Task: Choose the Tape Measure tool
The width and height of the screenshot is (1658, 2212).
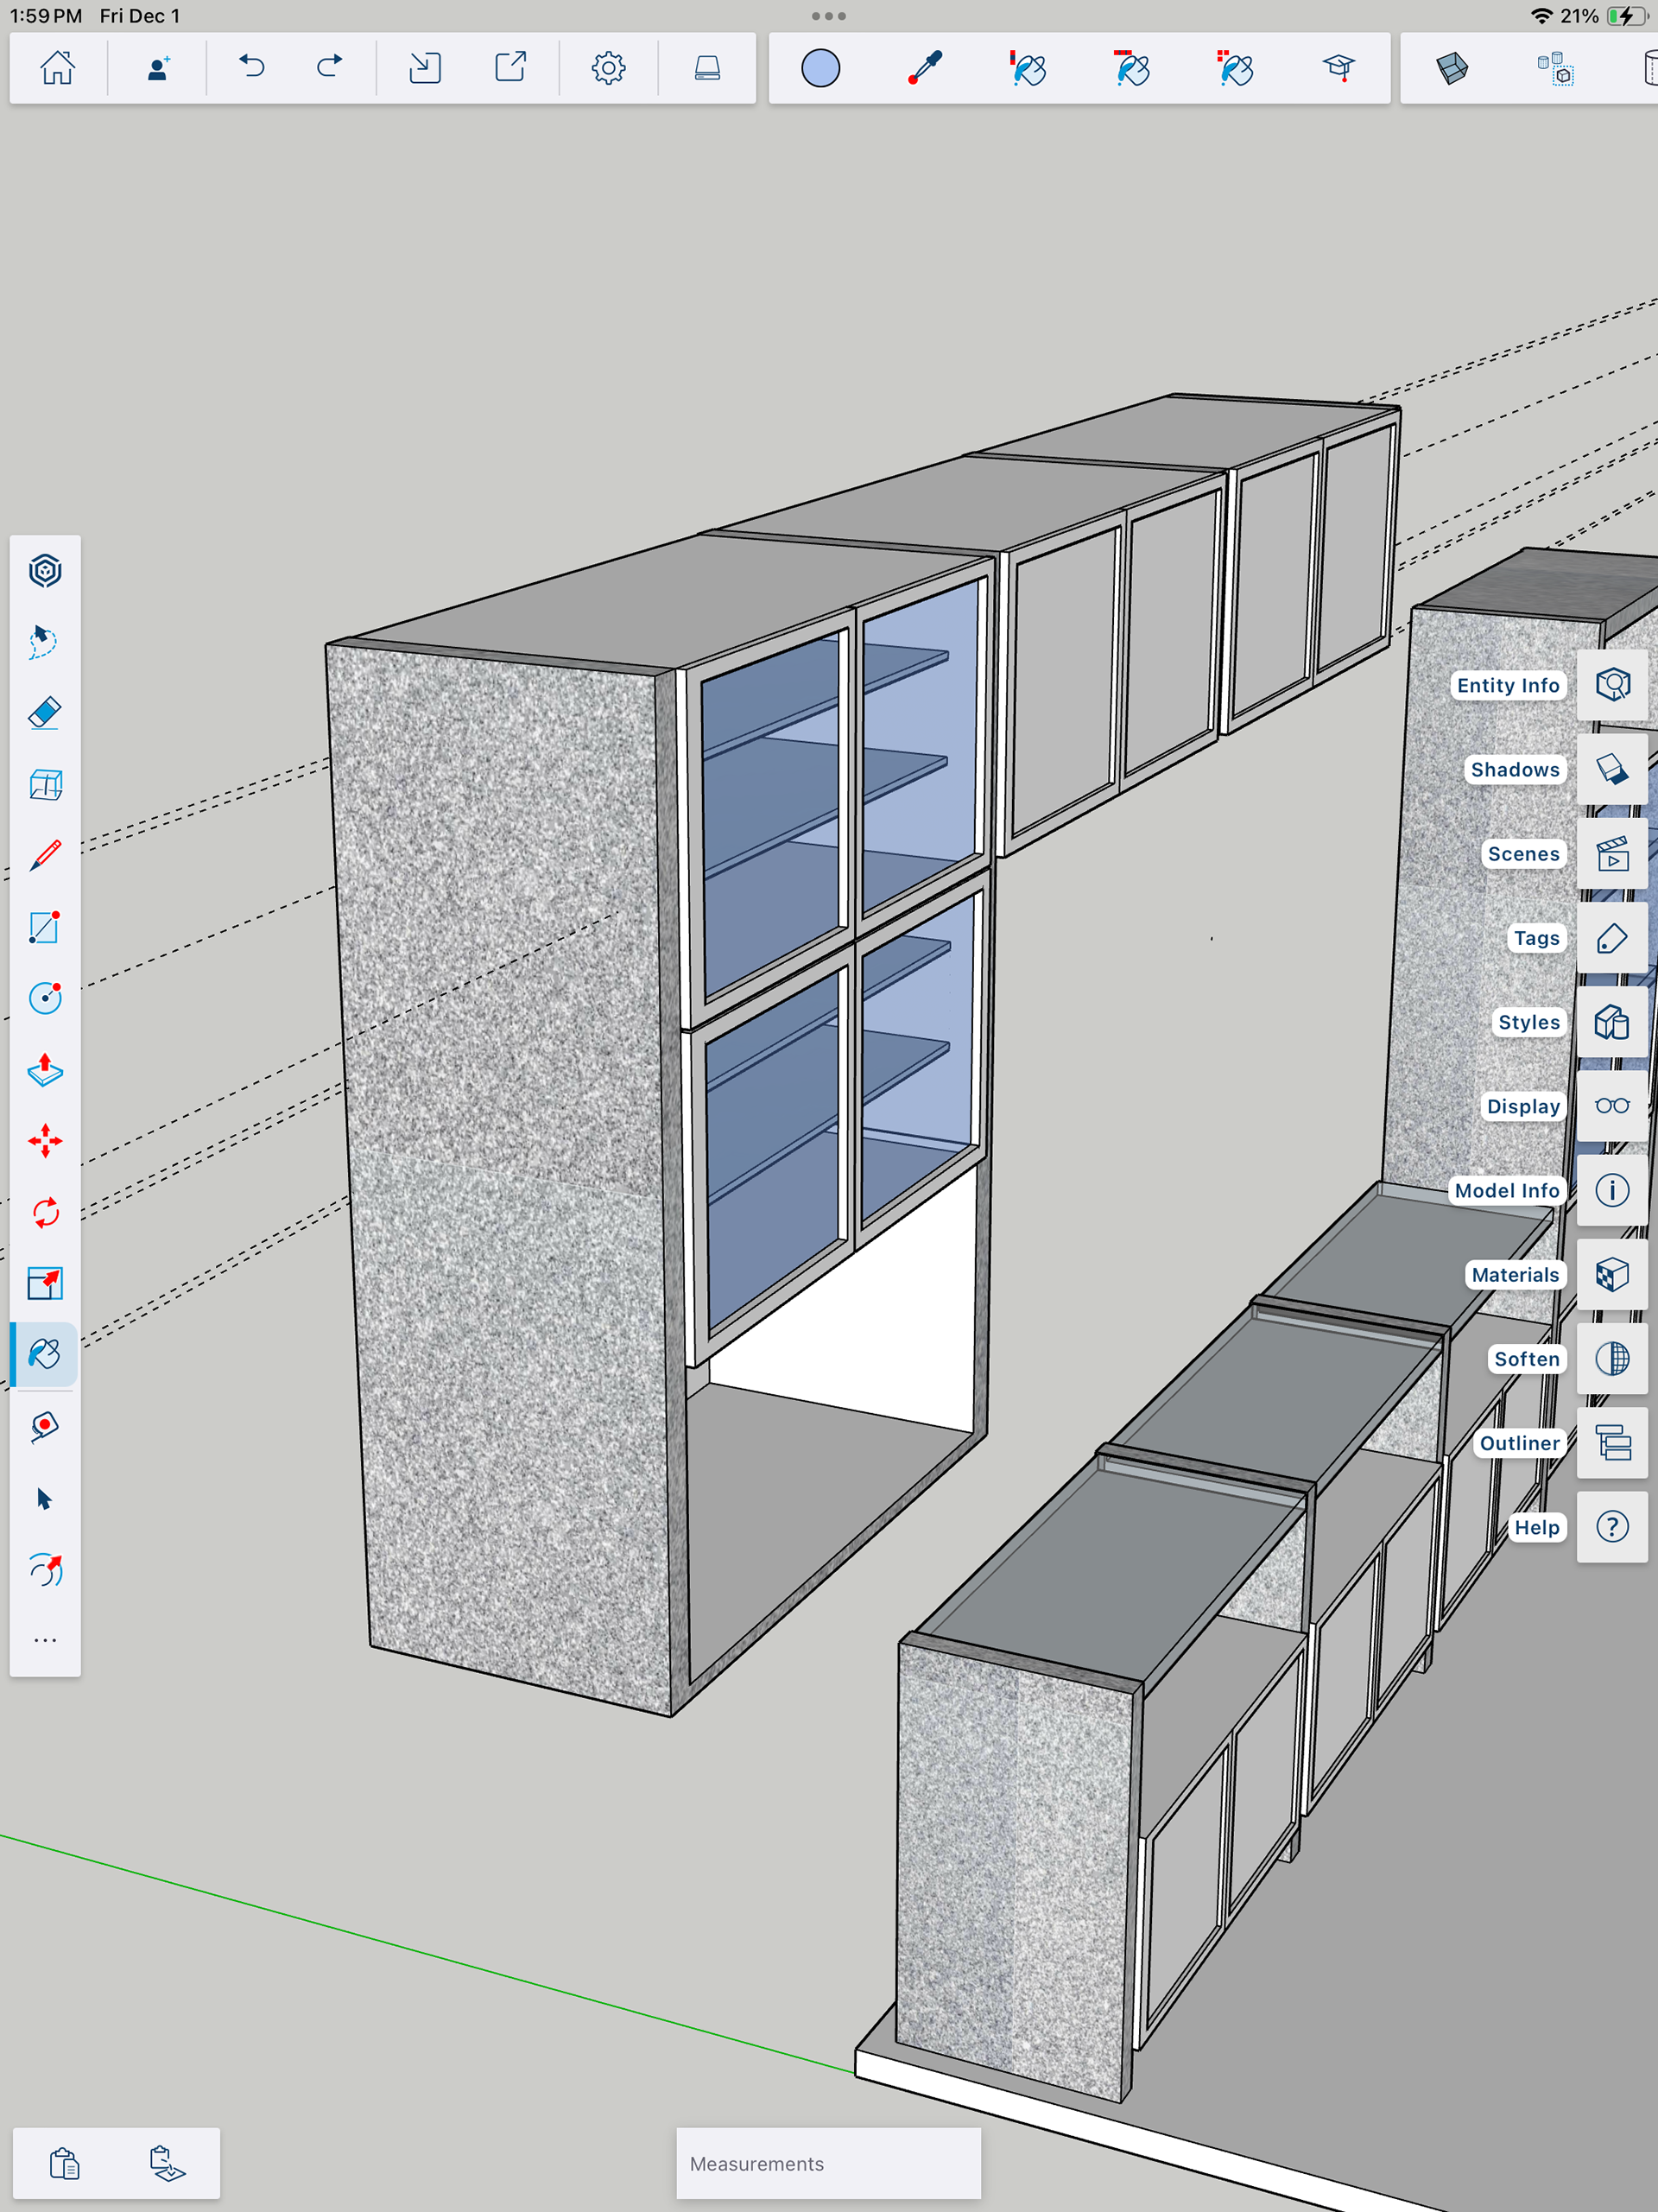Action: click(x=45, y=1427)
